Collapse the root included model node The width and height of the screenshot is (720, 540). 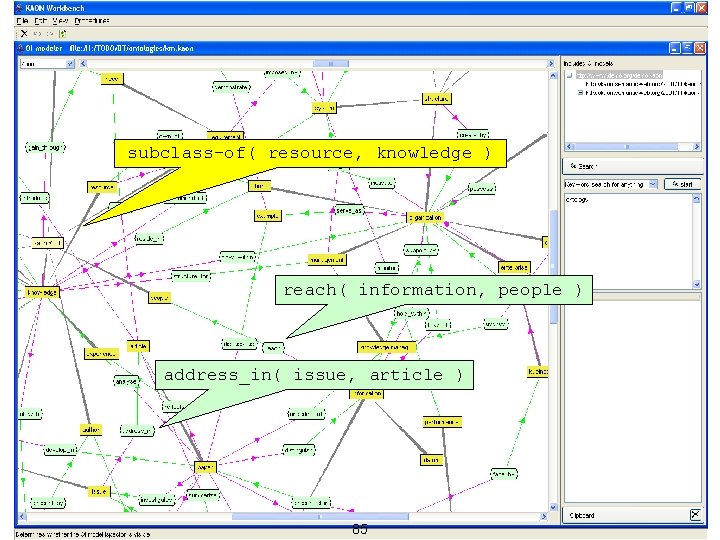tap(570, 75)
